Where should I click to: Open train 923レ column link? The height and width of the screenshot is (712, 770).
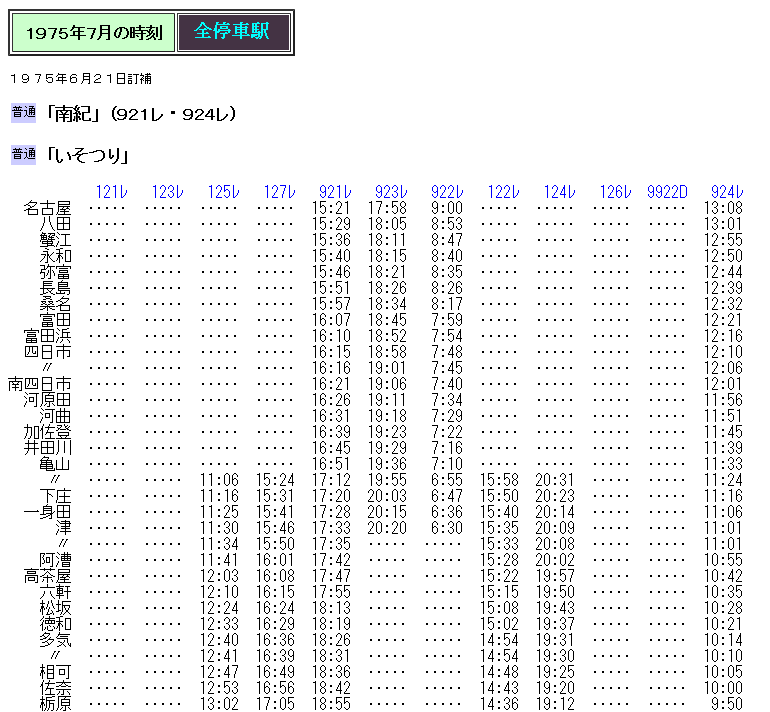[x=391, y=192]
